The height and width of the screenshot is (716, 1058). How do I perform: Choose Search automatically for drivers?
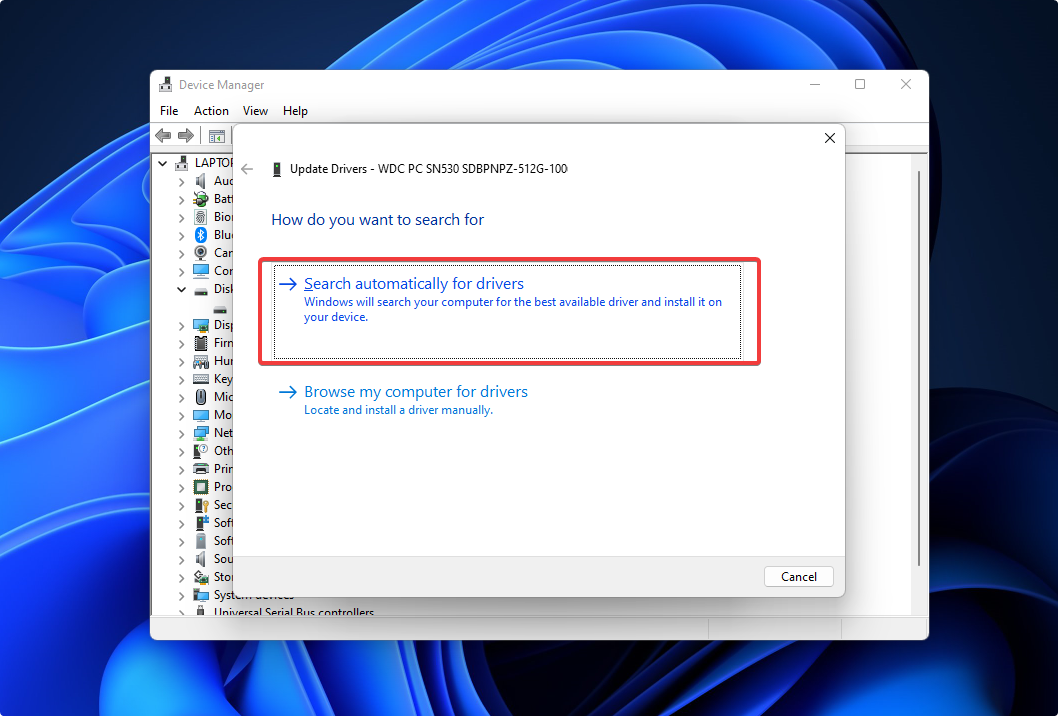(x=507, y=312)
